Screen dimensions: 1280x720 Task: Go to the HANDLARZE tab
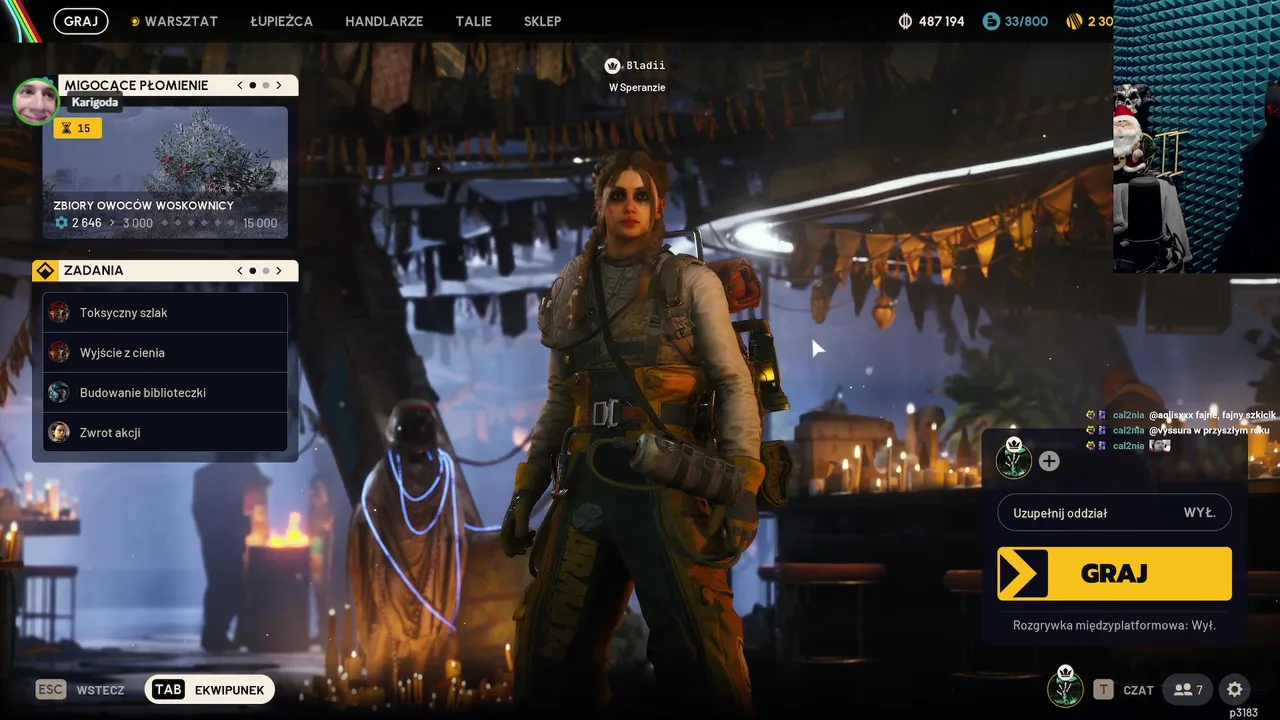tap(384, 21)
